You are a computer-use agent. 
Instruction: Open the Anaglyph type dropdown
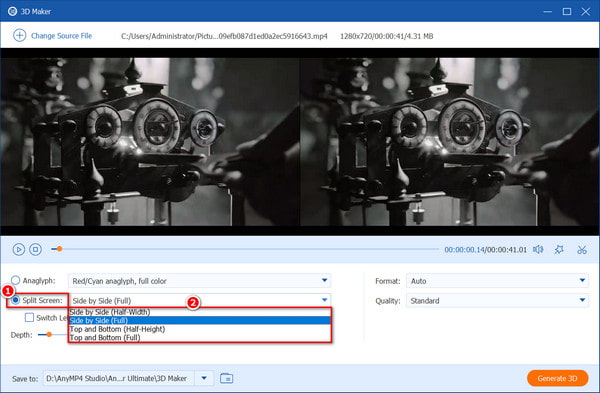pos(199,281)
